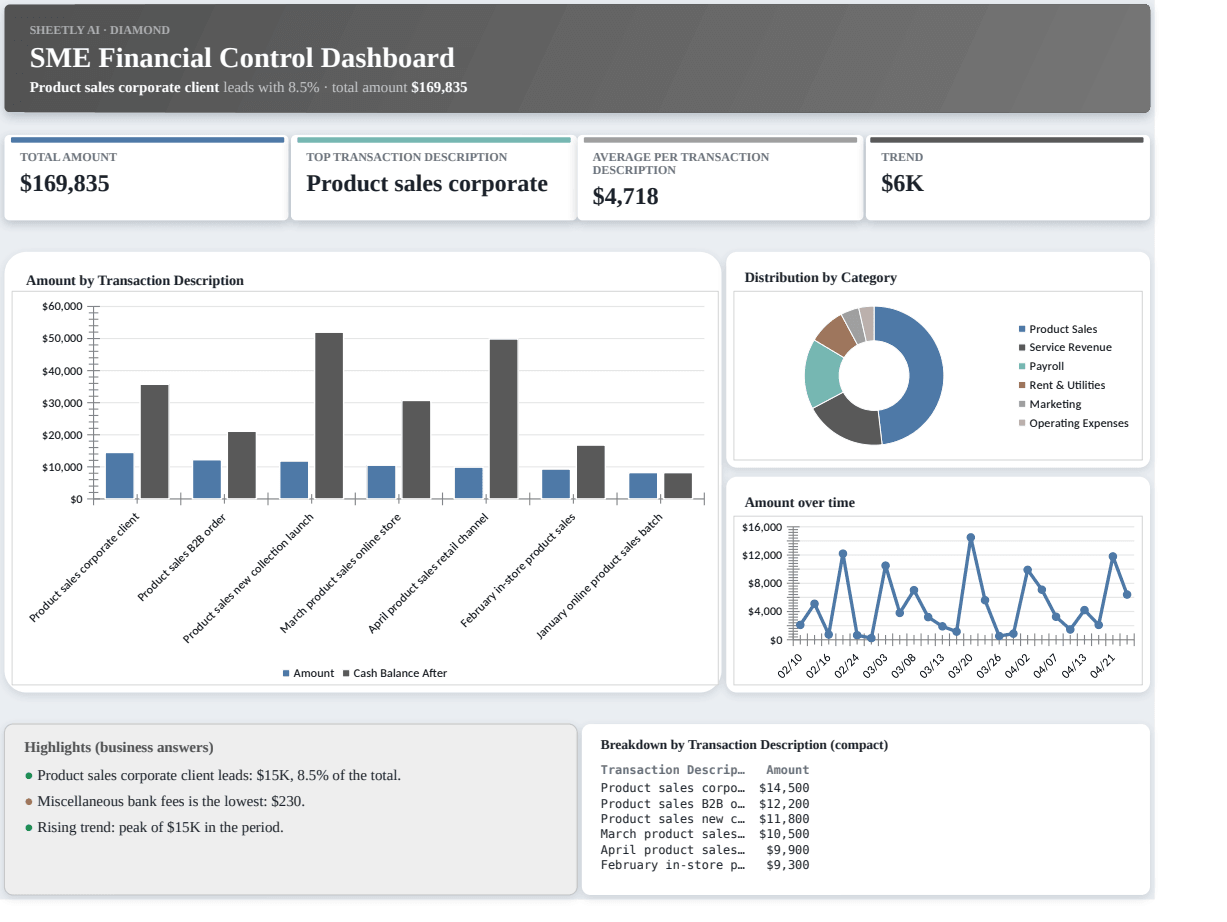1227x922 pixels.
Task: Click the 'Product sales B2B order' axis label
Action: coord(182,558)
